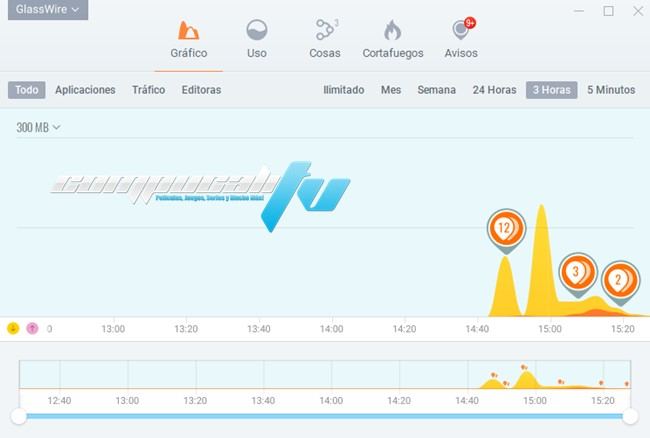
Task: Open the GlassWire main menu dropdown
Action: click(x=48, y=9)
